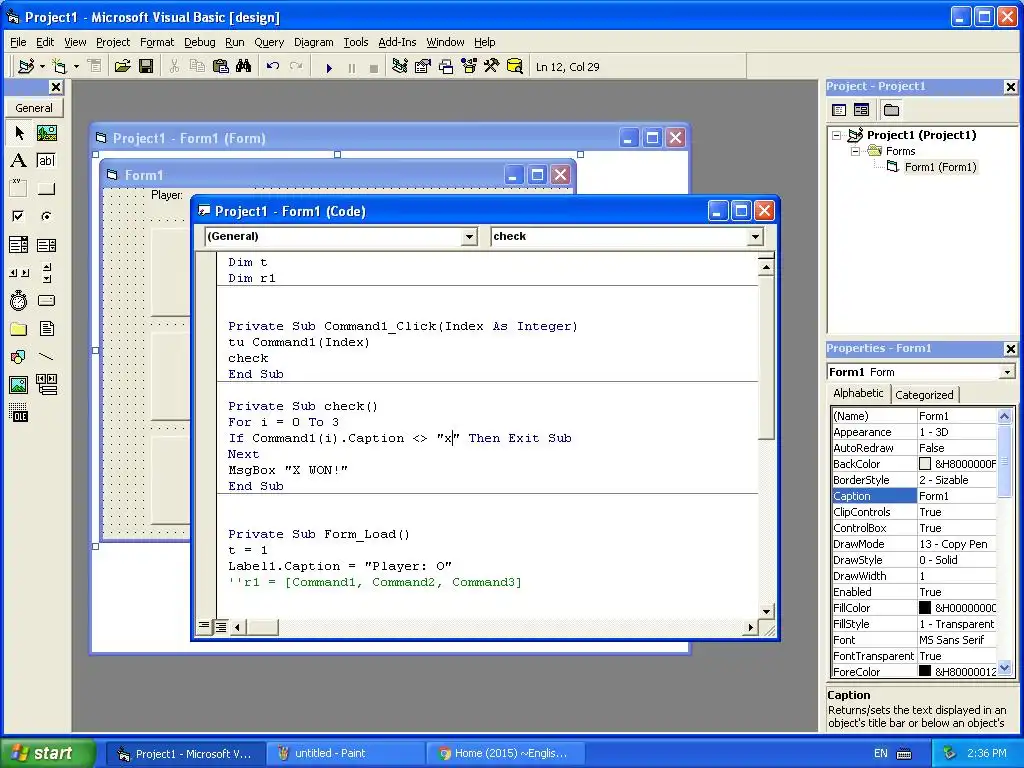
Task: Click the Find binoculars toolbar icon
Action: point(244,67)
